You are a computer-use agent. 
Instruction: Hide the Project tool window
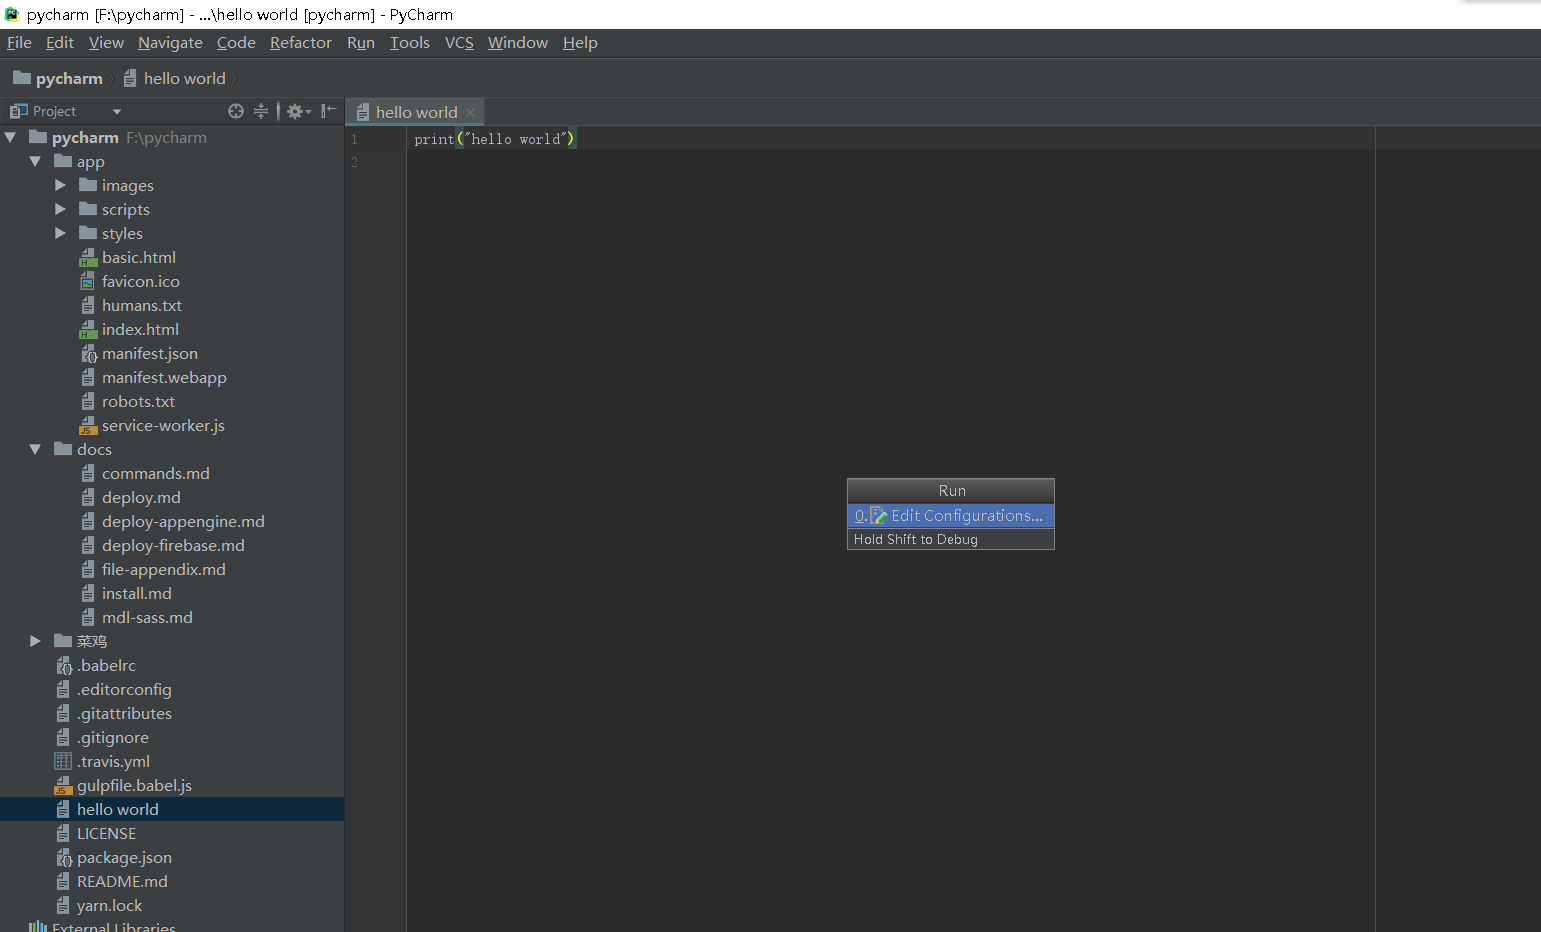click(x=328, y=111)
